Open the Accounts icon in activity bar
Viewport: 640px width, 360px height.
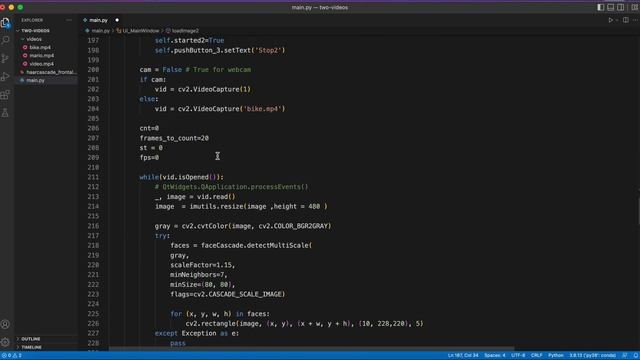[x=5, y=324]
